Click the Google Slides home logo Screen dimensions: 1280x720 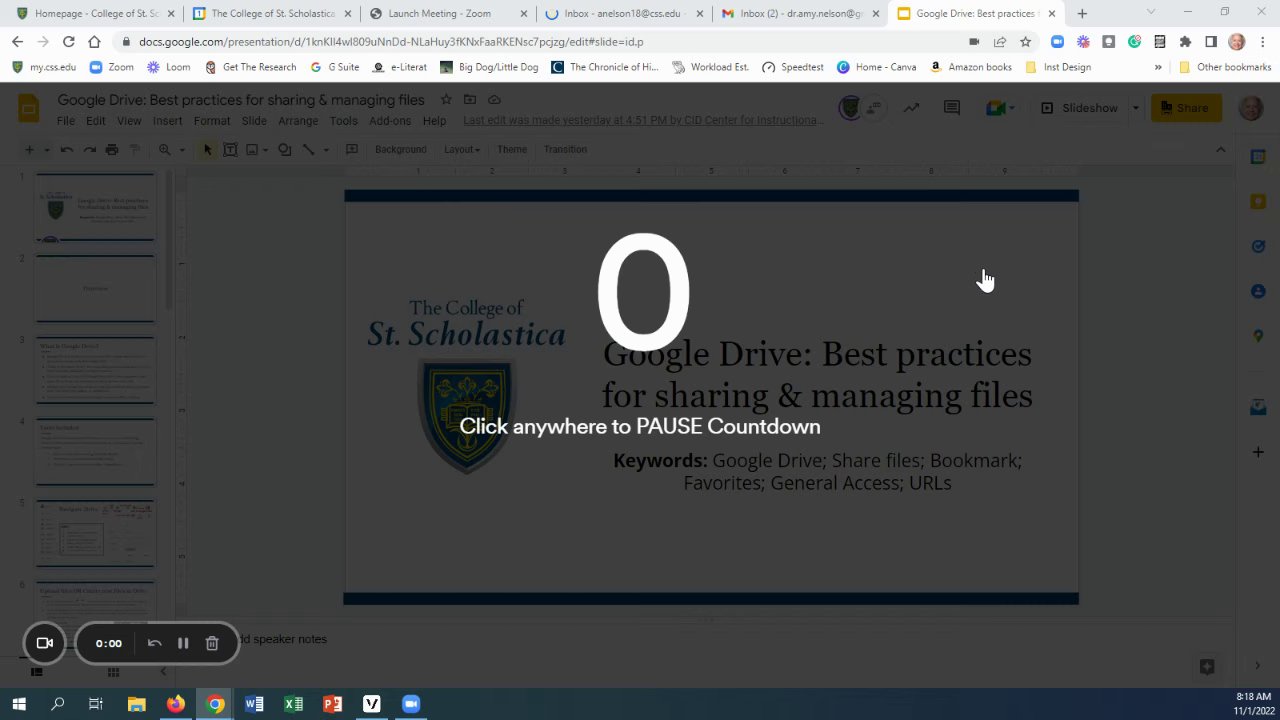pyautogui.click(x=29, y=108)
